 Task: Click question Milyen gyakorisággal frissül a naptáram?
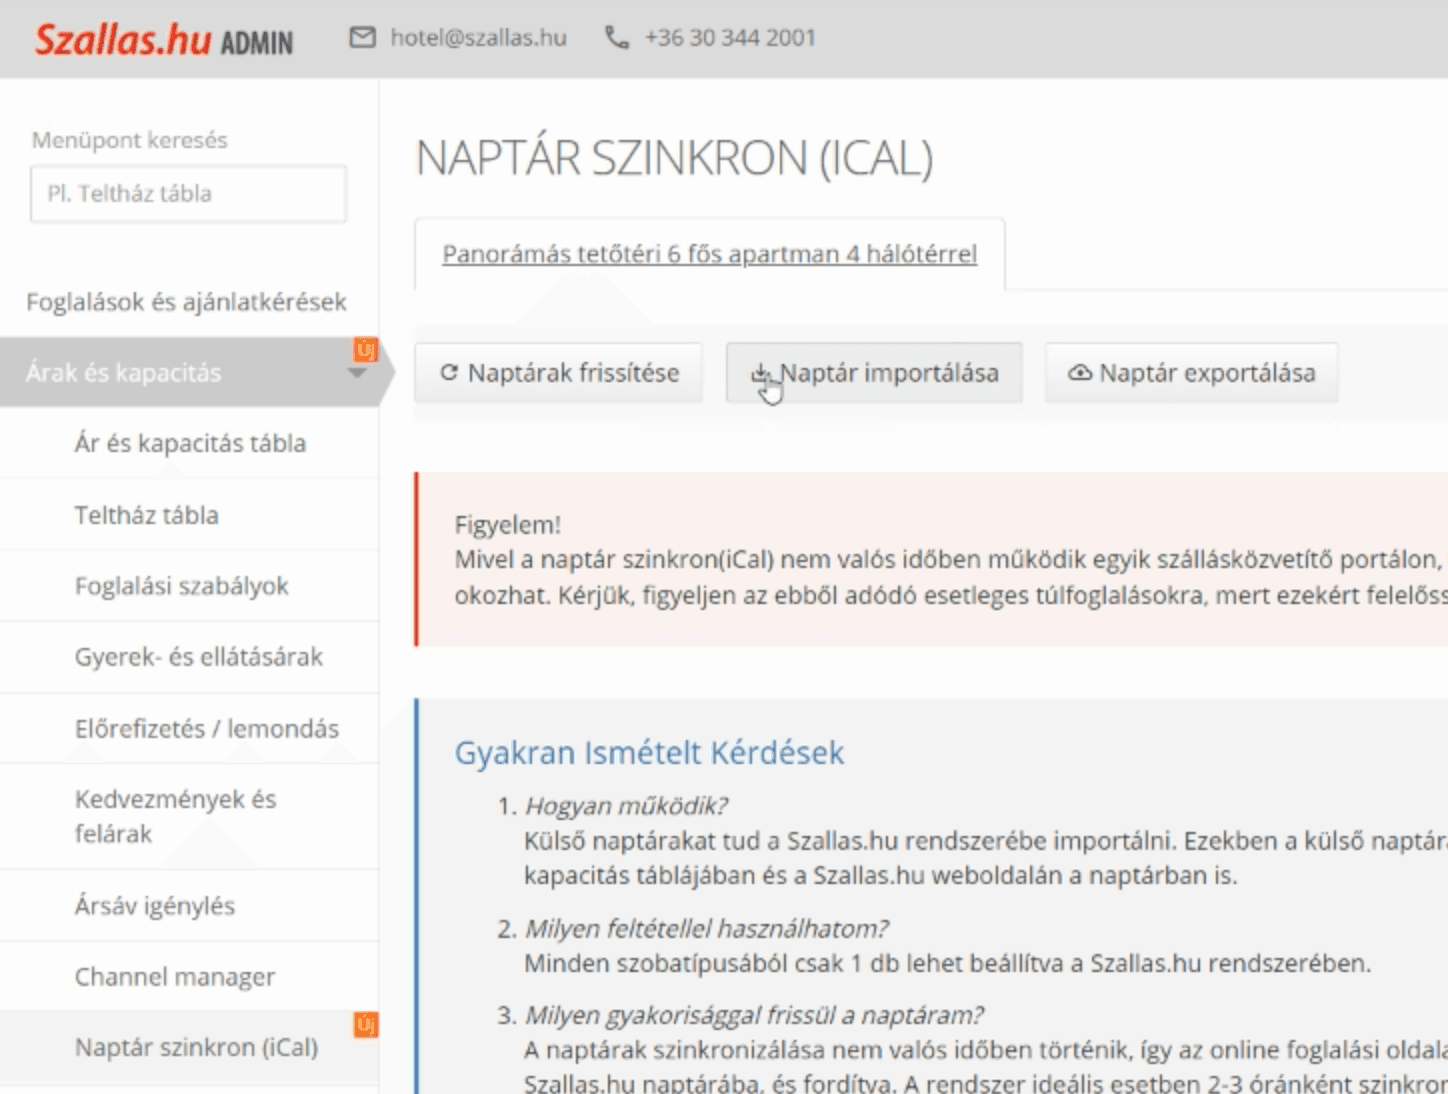754,1016
